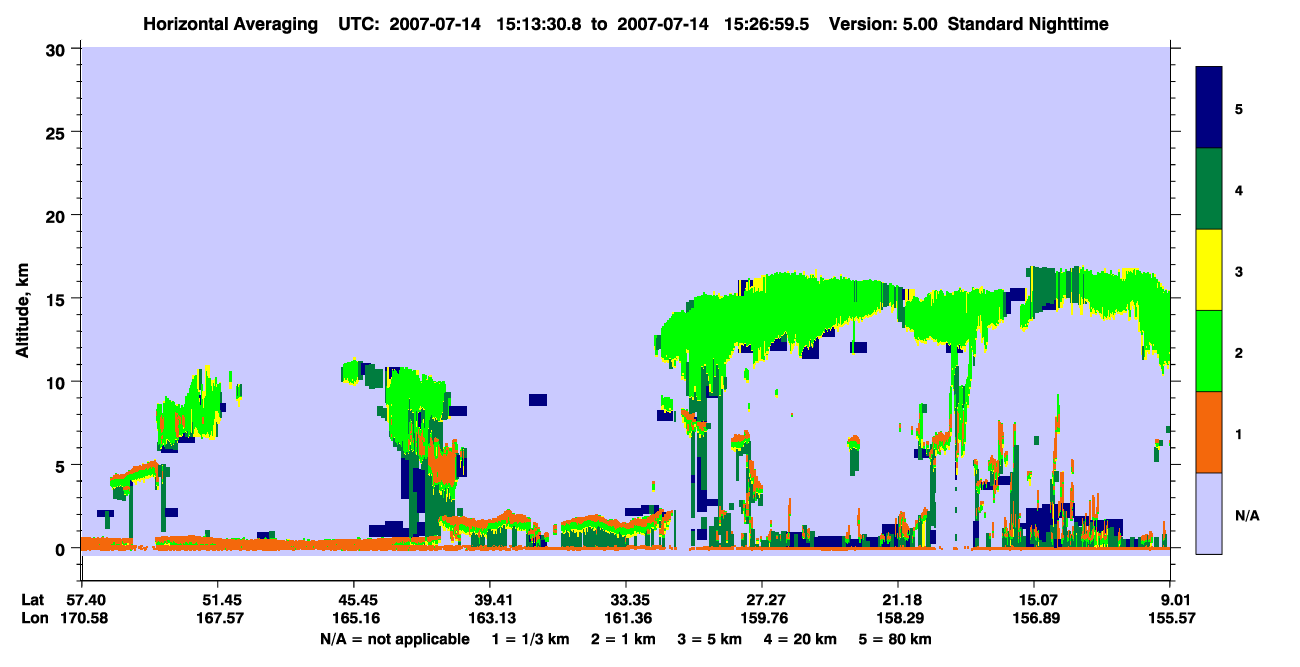The width and height of the screenshot is (1300, 667).
Task: Click the lavender N/A color bar segment
Action: pyautogui.click(x=1209, y=513)
